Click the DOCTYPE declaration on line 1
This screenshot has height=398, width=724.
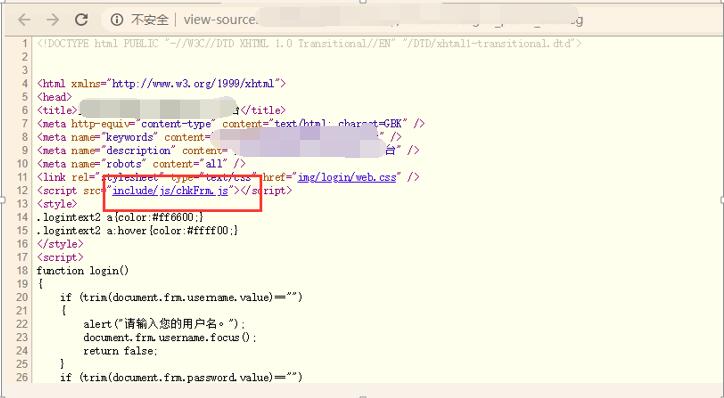(309, 44)
